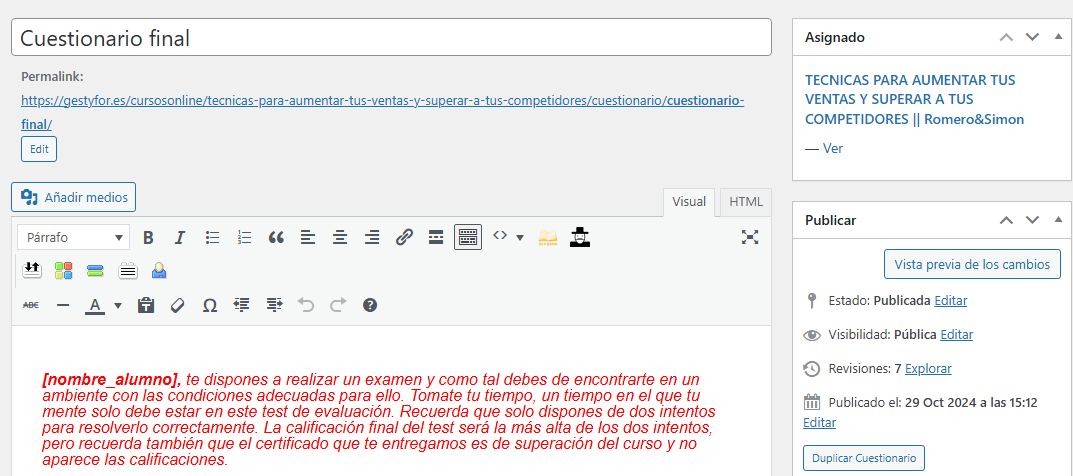The width and height of the screenshot is (1073, 476).
Task: Open the text color picker dropdown
Action: coord(118,306)
